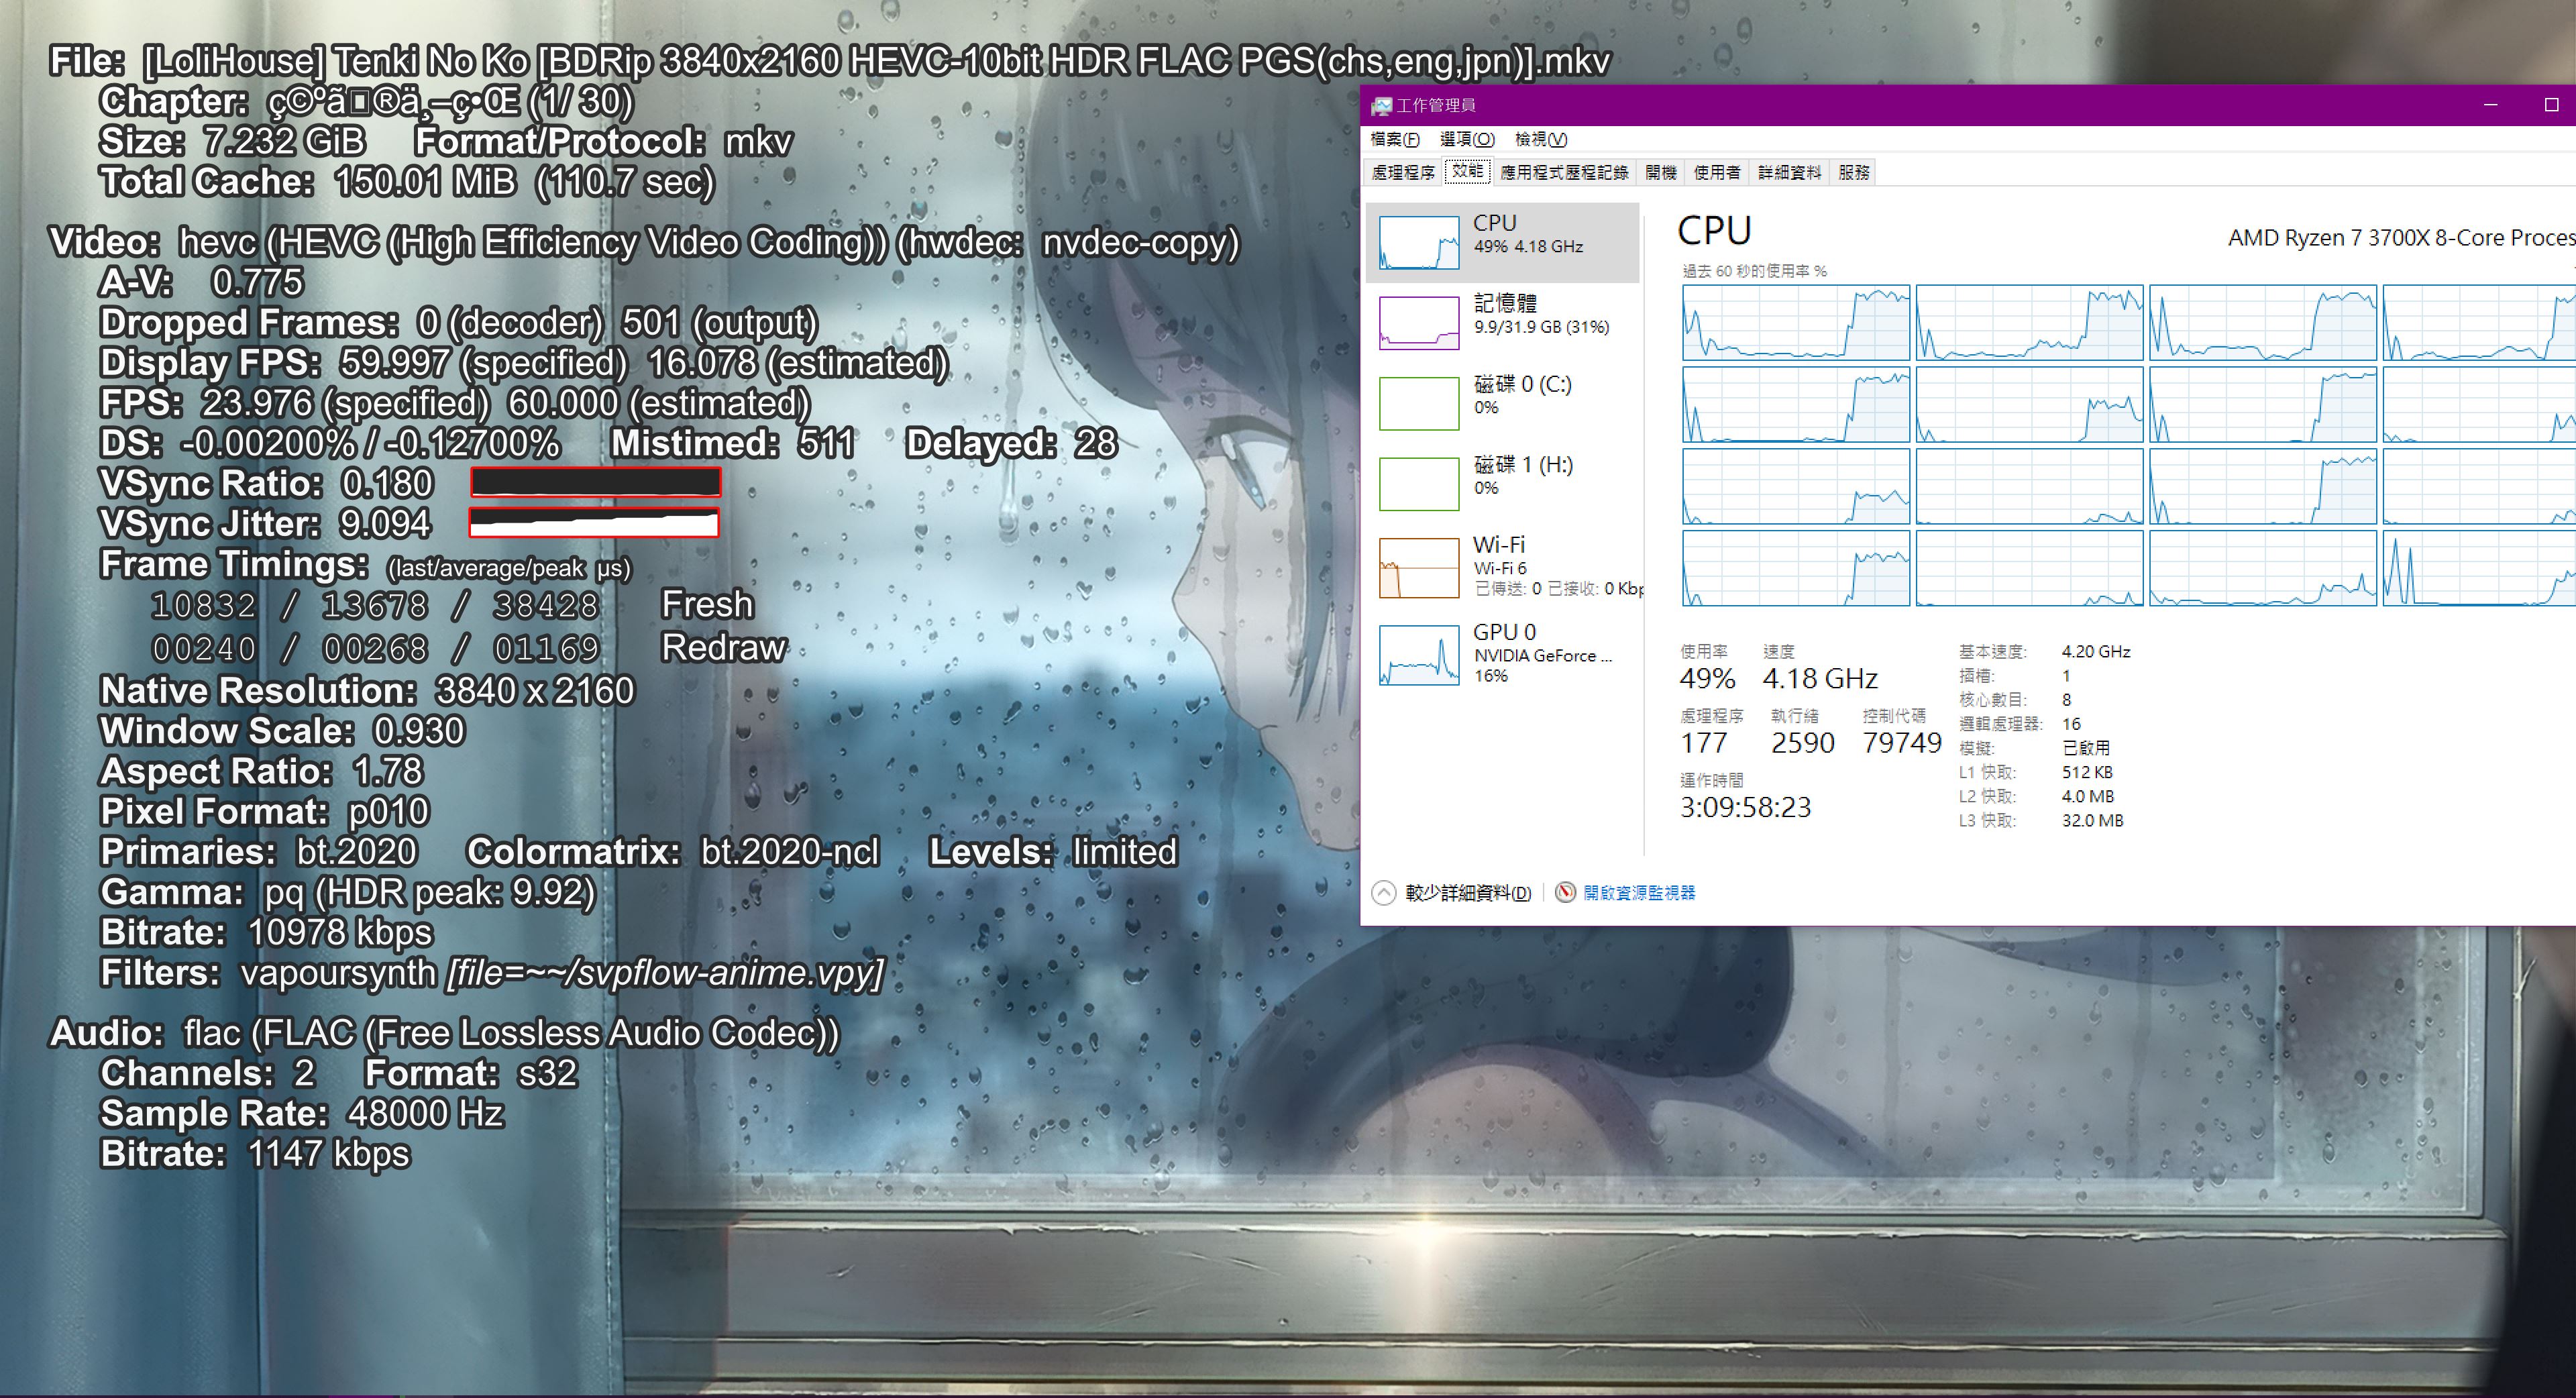Open the 磁碟 0 (C:) performance entry
This screenshot has height=1398, width=2576.
tap(1502, 403)
